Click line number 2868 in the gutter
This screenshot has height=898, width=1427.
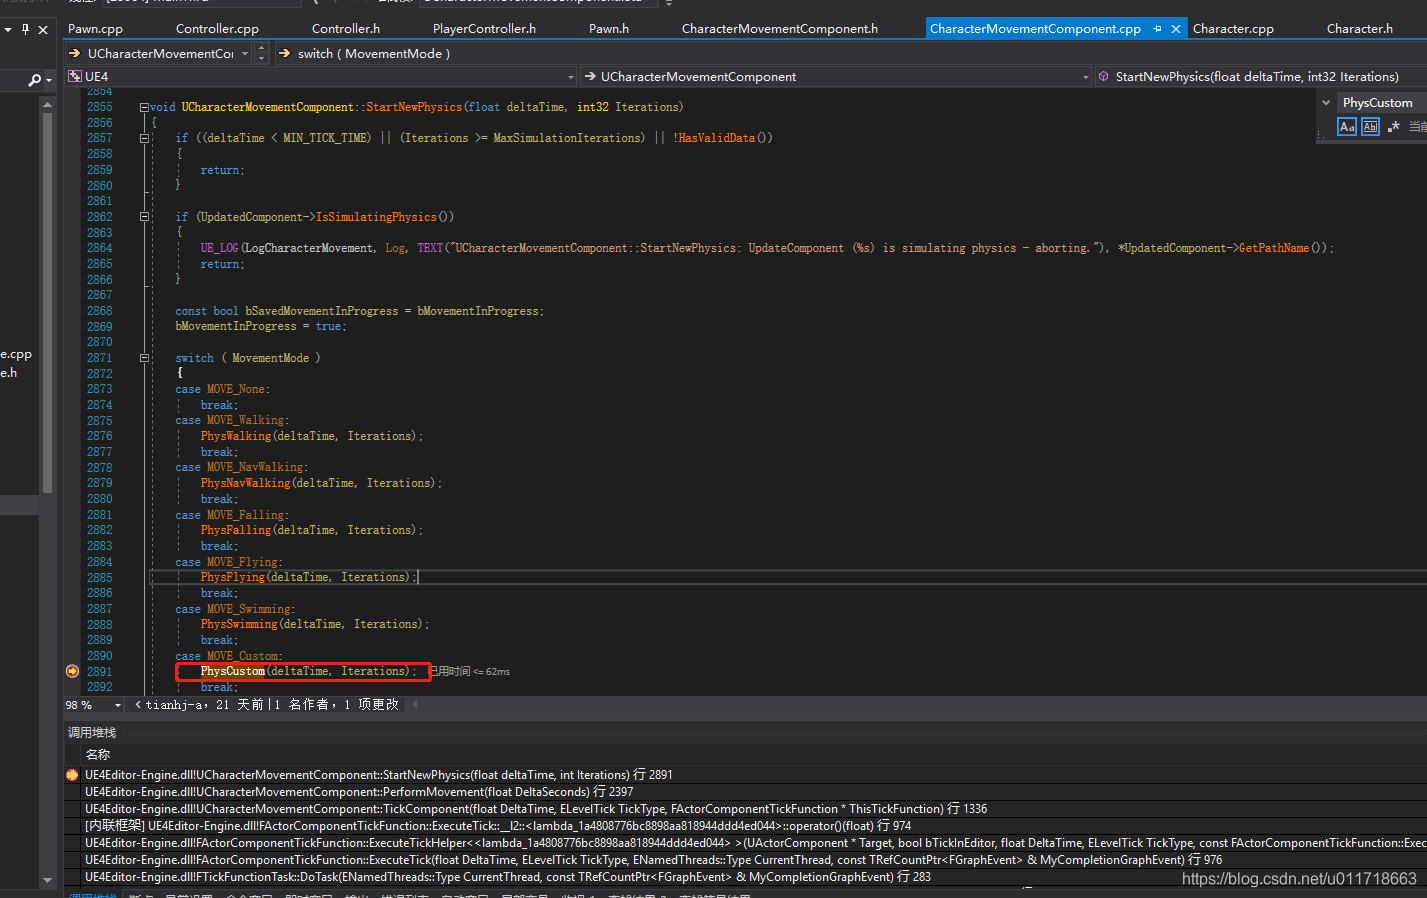coord(100,311)
